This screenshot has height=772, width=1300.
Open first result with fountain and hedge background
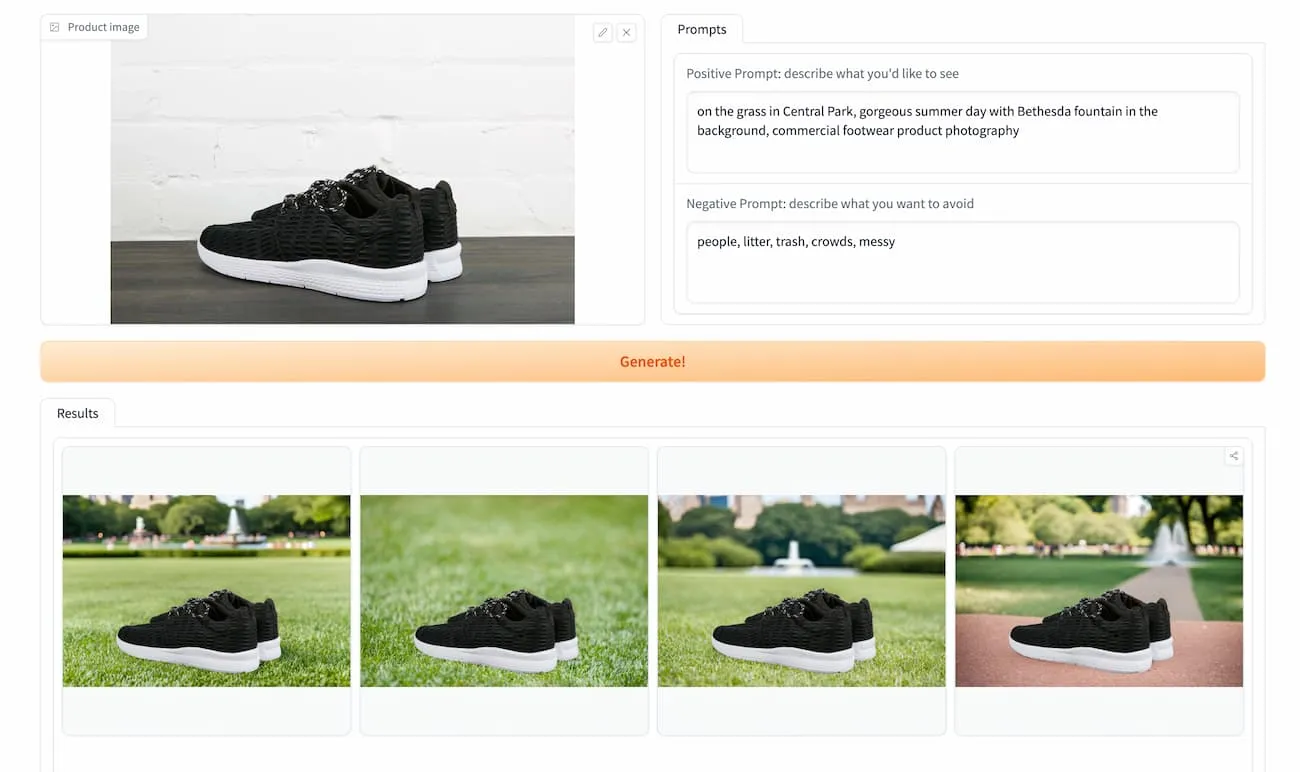click(x=207, y=591)
